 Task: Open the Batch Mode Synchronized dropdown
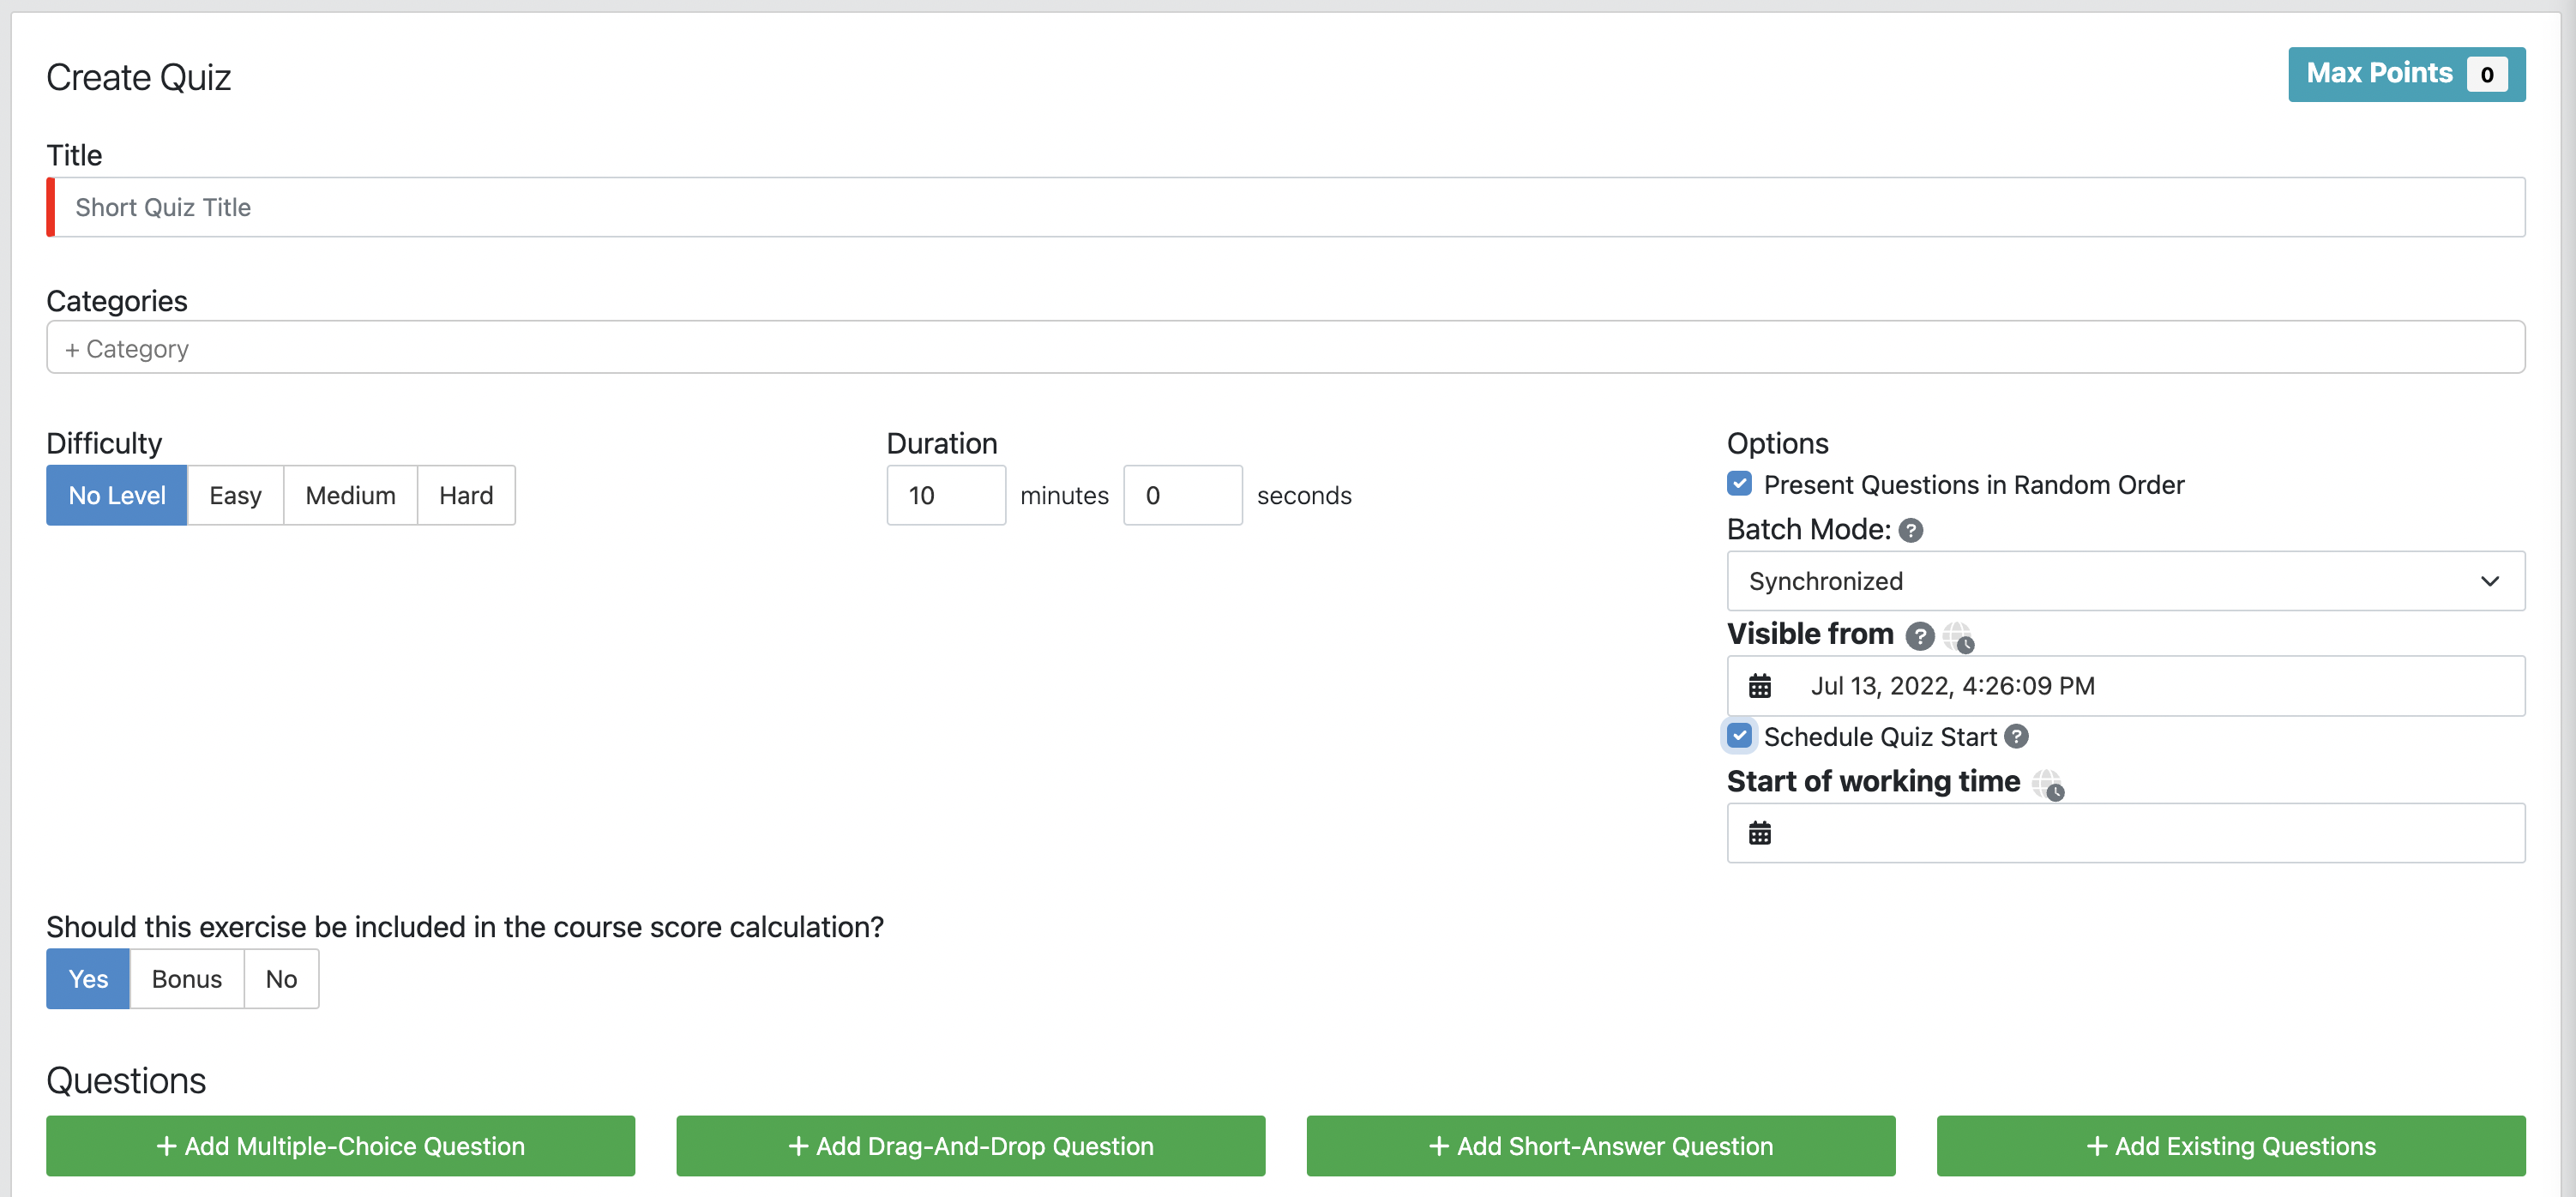(x=2124, y=581)
